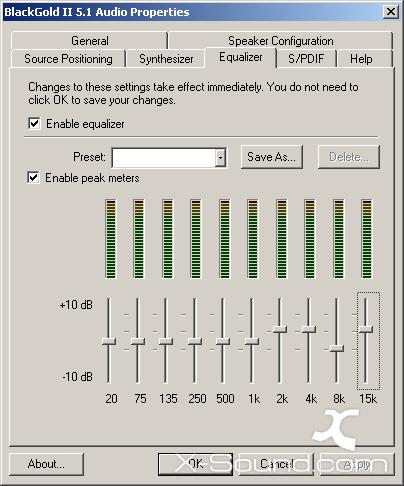Click the 20 Hz band slider thumb
This screenshot has height=486, width=404.
109,341
